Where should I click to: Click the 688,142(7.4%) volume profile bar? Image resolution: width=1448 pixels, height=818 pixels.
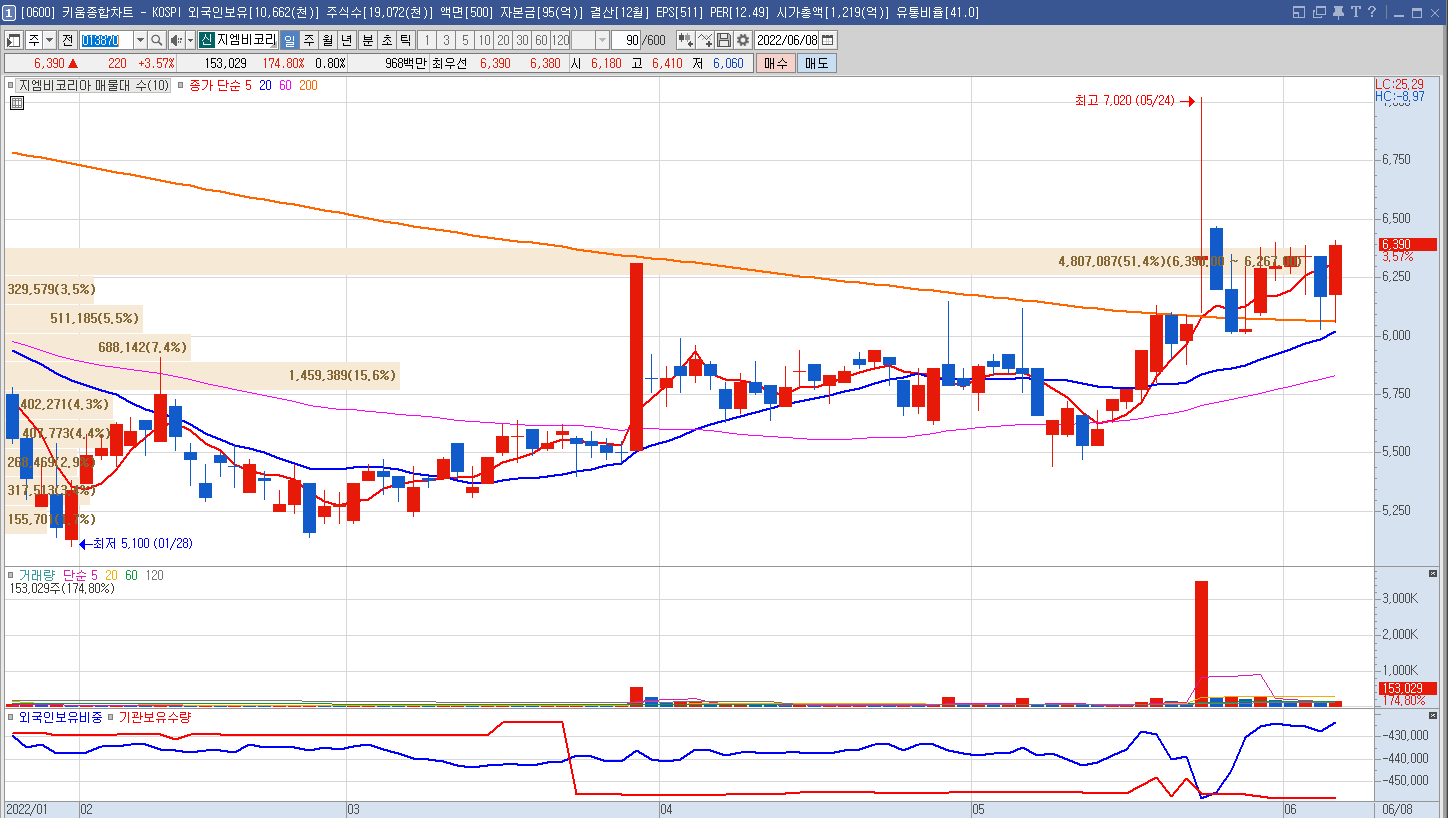(x=97, y=347)
